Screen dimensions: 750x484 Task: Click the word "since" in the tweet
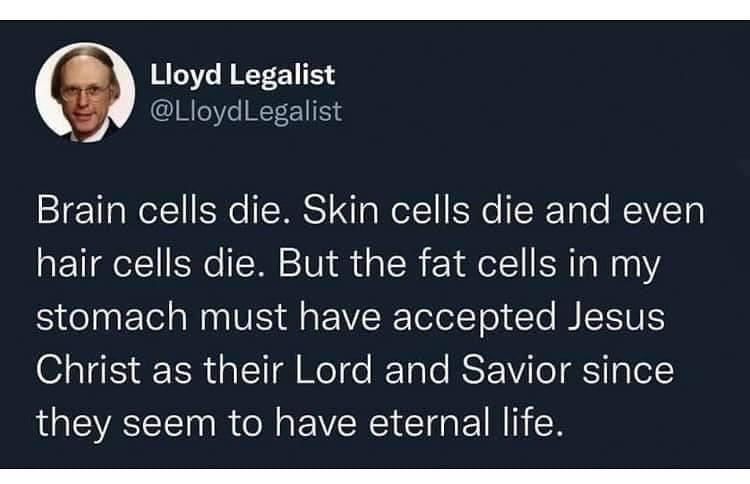(x=628, y=370)
